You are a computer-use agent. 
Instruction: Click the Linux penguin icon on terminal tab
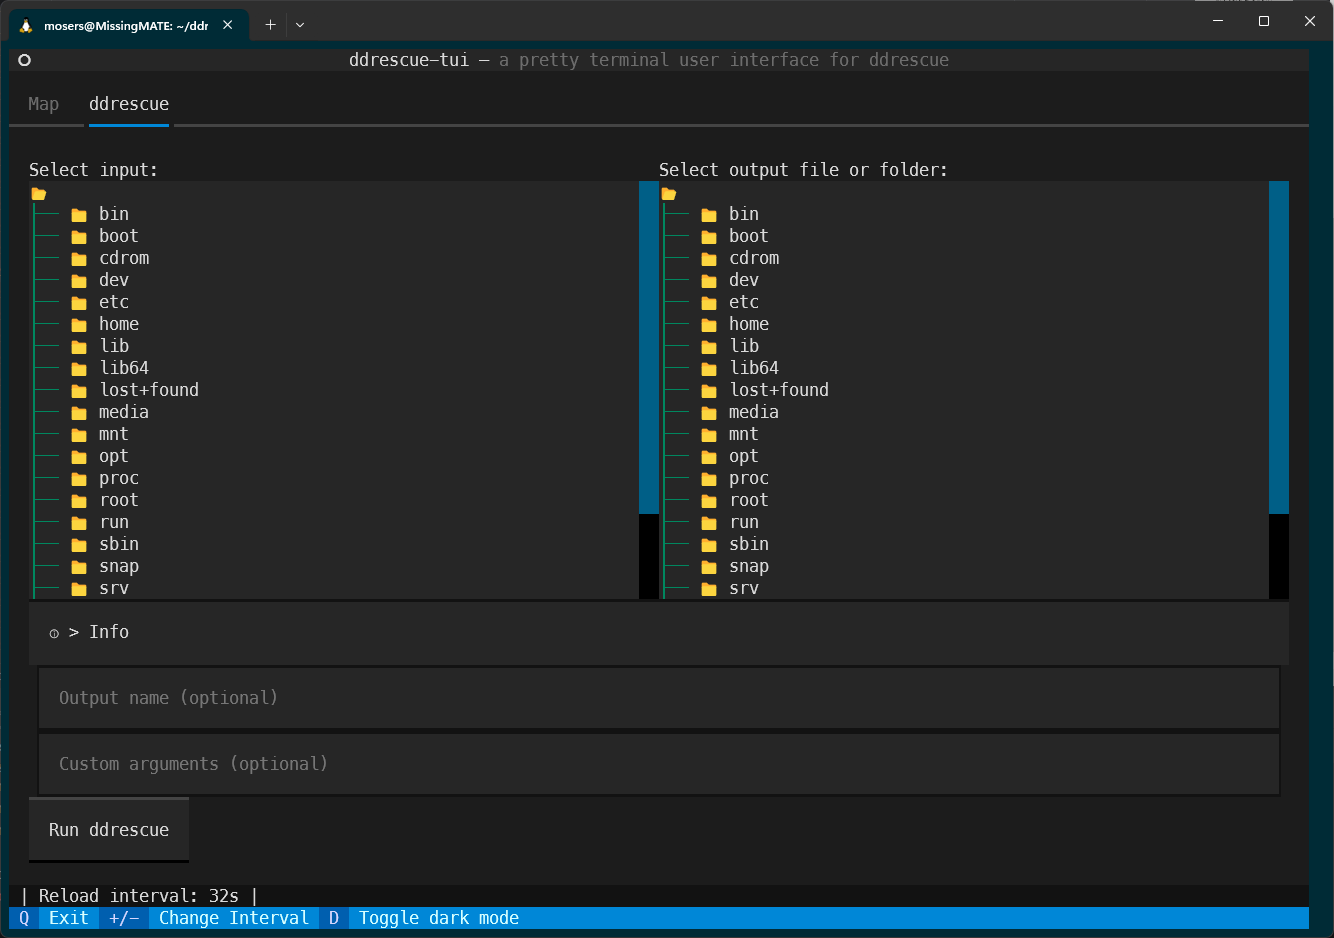coord(26,26)
